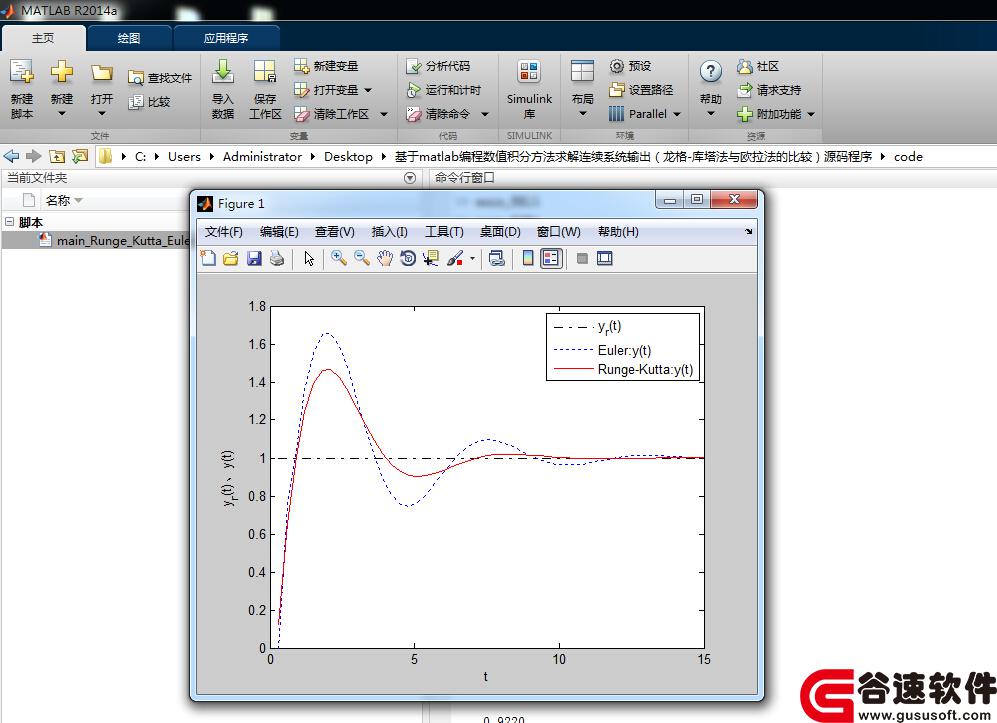Toggle the Pan hand tool in Figure 1
997x723 pixels.
385,258
